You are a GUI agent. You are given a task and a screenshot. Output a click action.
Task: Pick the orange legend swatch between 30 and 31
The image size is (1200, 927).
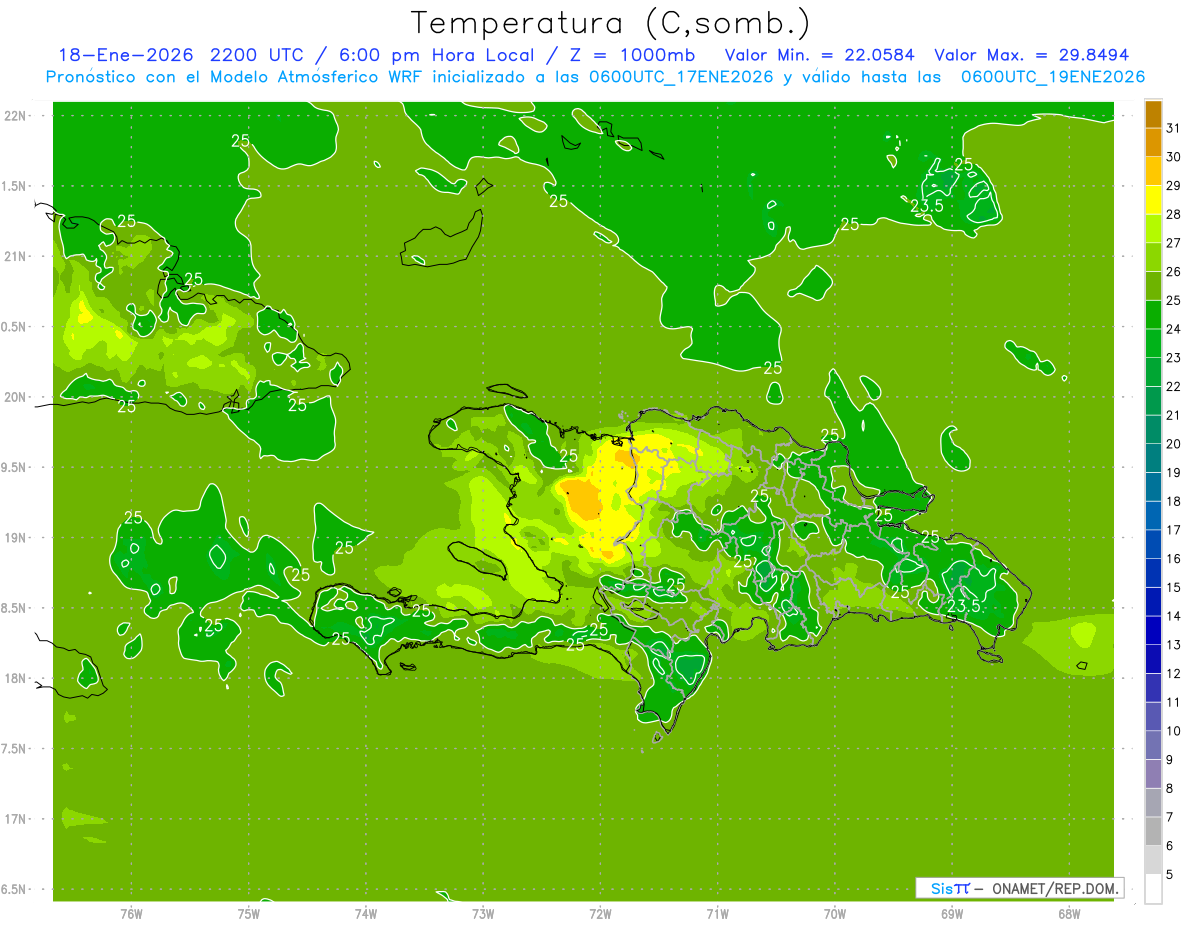pyautogui.click(x=1153, y=143)
